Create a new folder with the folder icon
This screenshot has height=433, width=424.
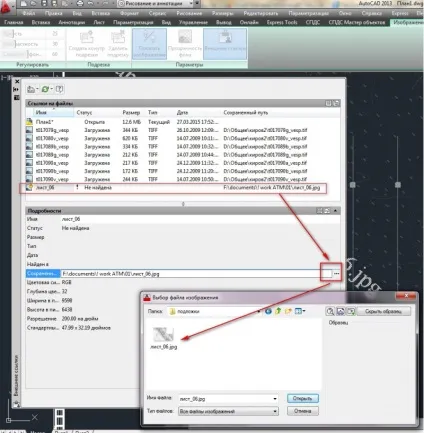point(288,311)
